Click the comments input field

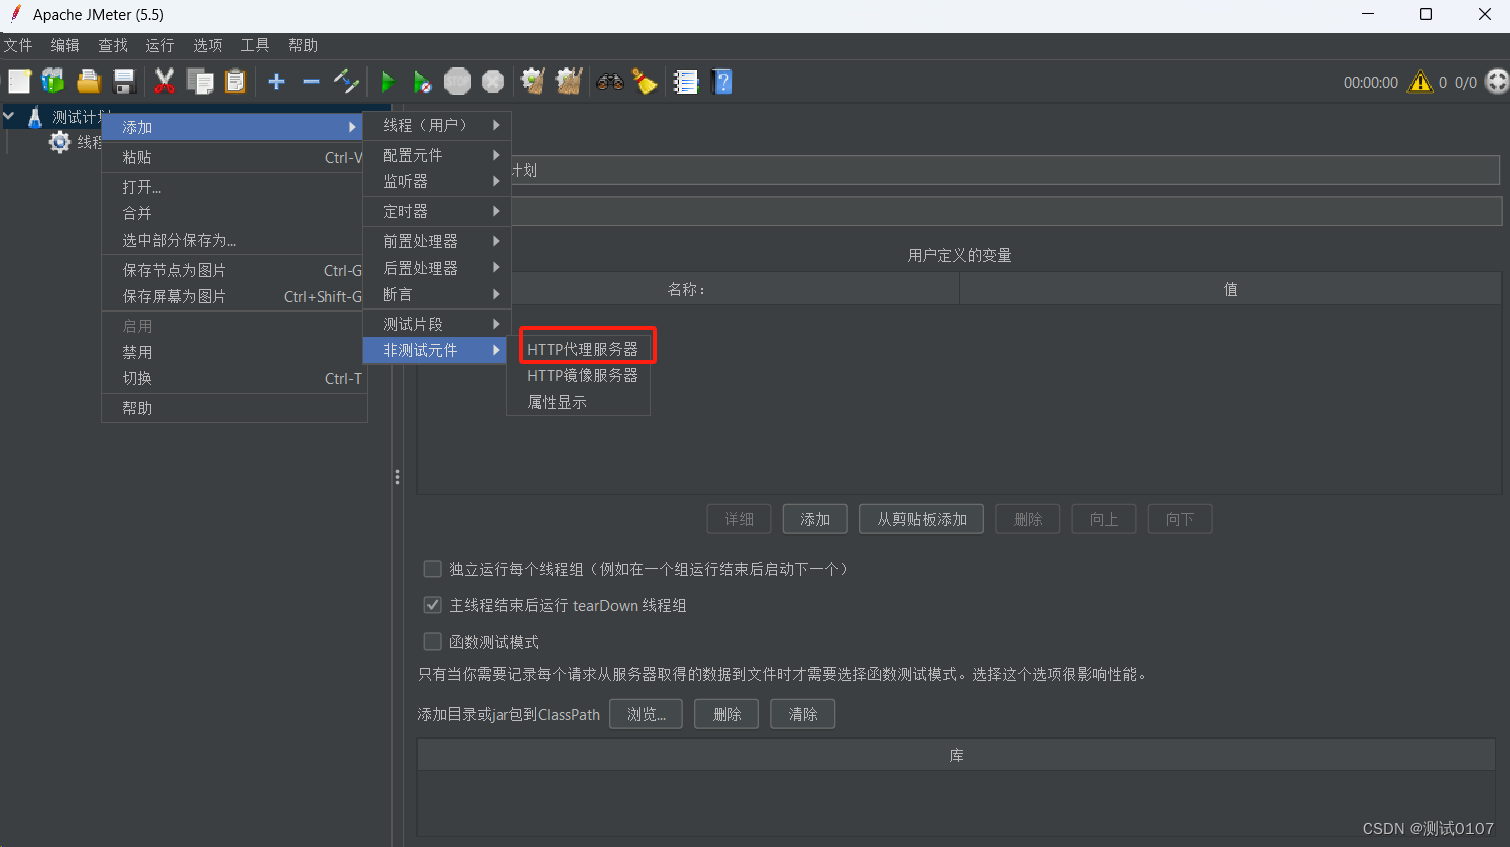[1006, 211]
